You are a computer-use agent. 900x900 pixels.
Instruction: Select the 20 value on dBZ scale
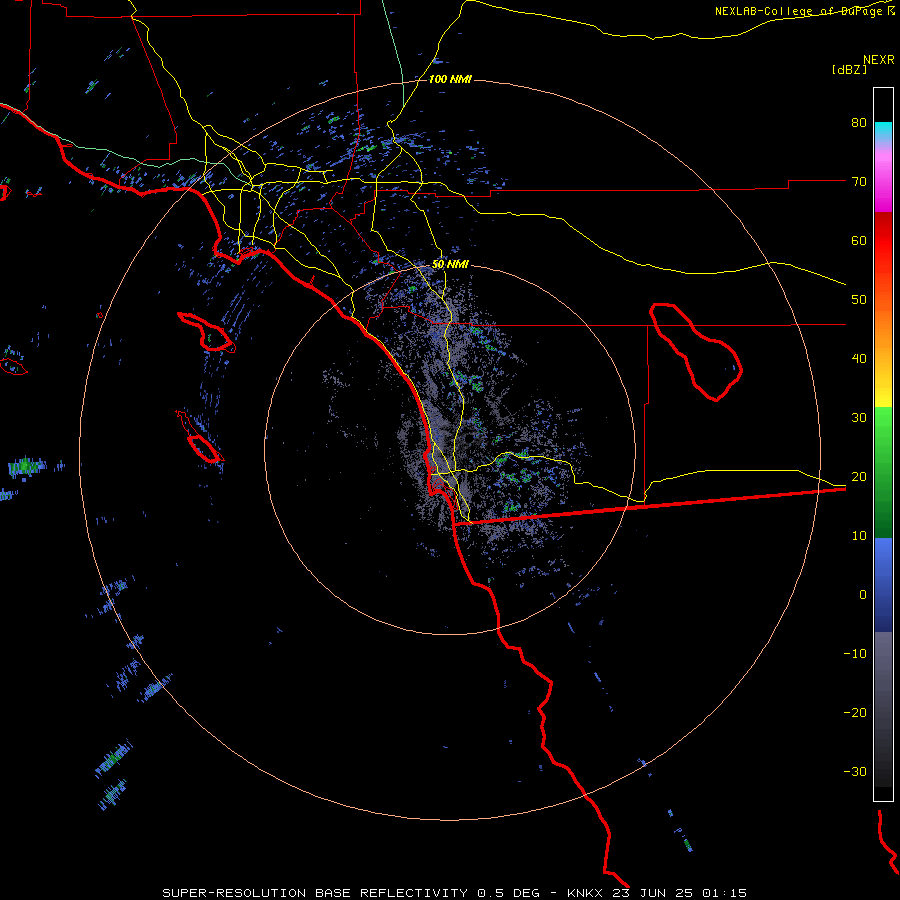(x=859, y=477)
